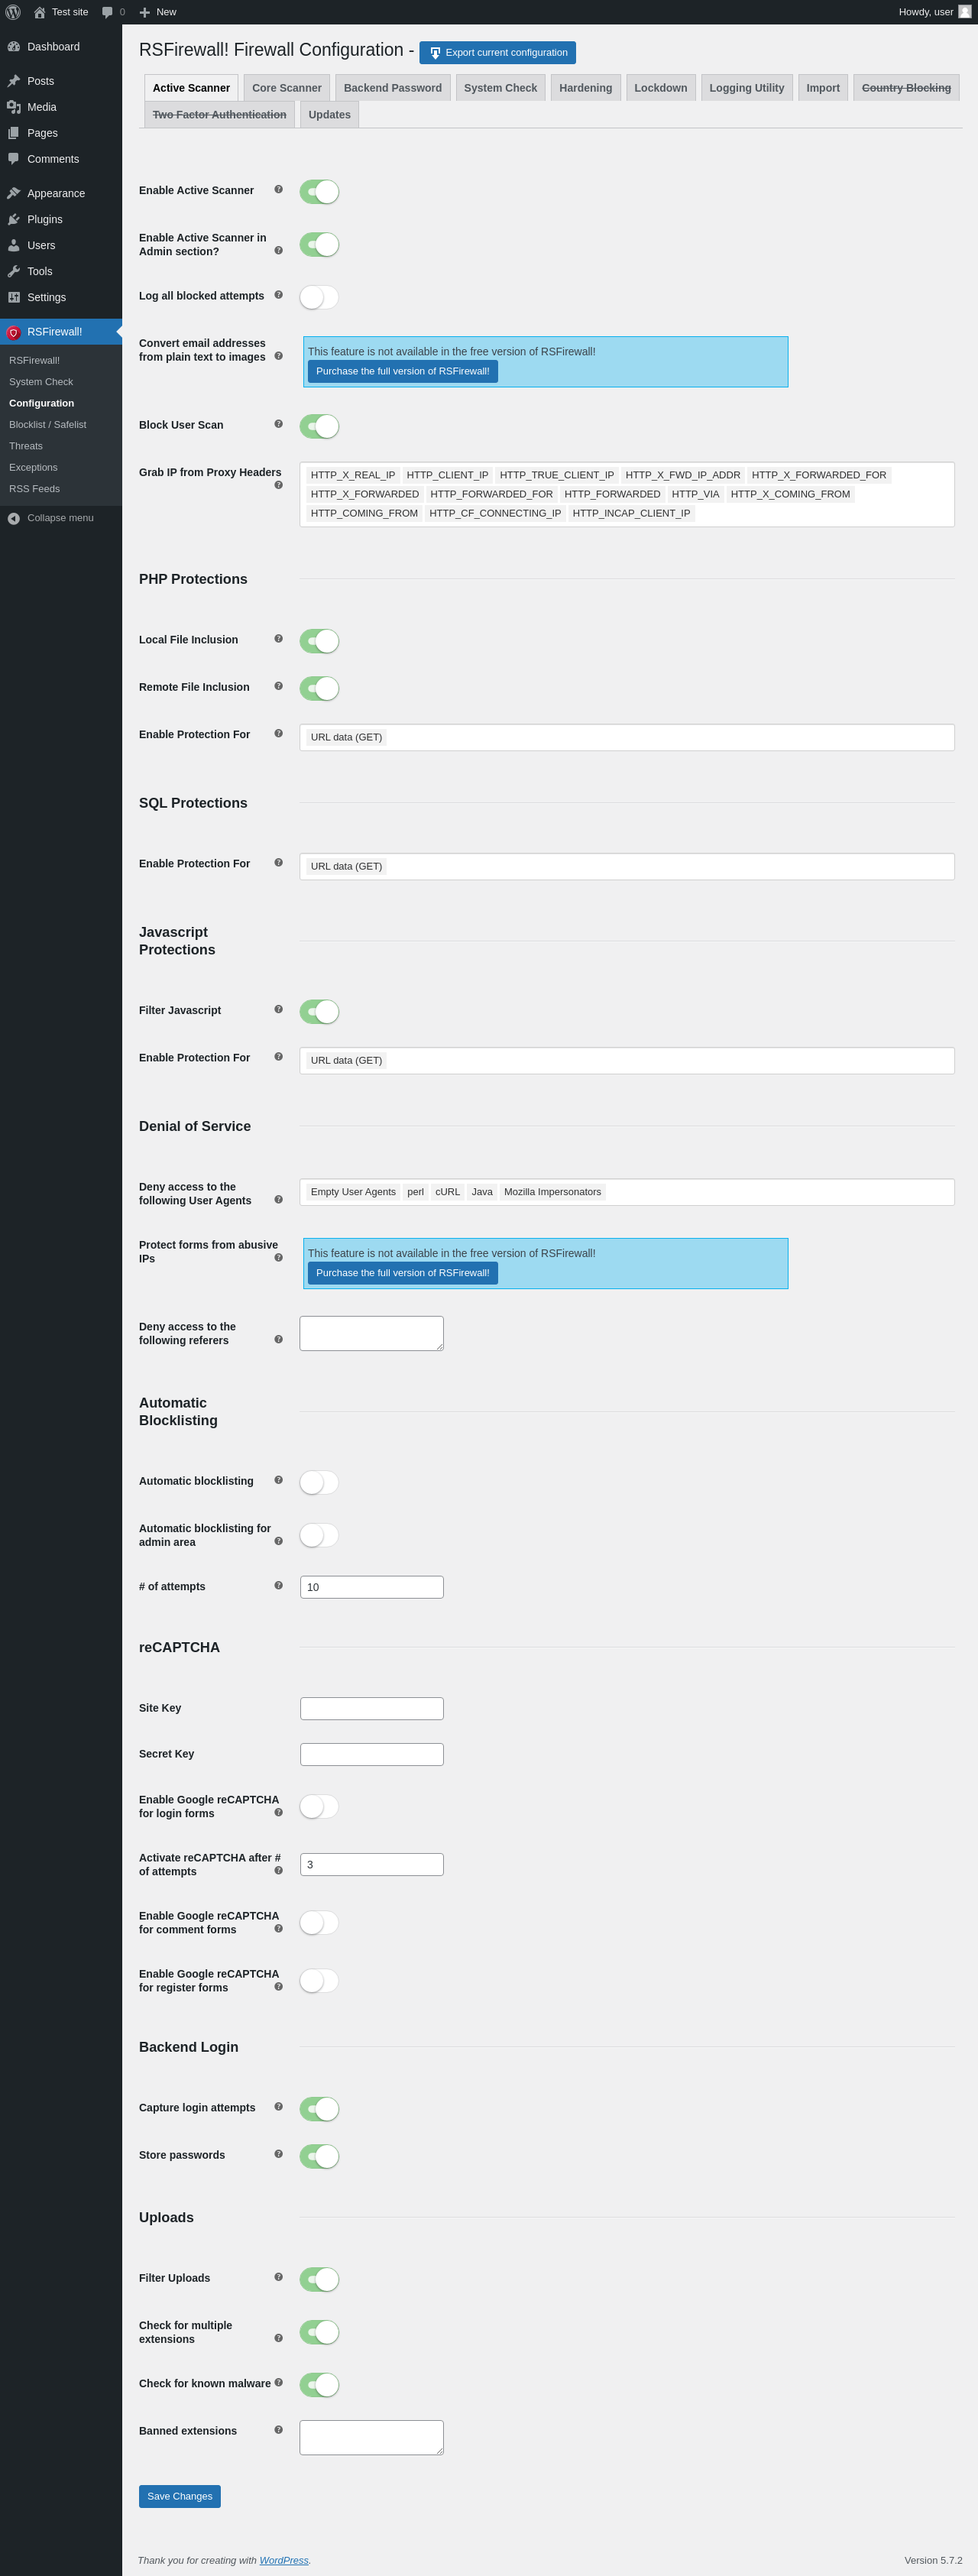Click the # of attempts input field
Viewport: 978px width, 2576px height.
[372, 1587]
